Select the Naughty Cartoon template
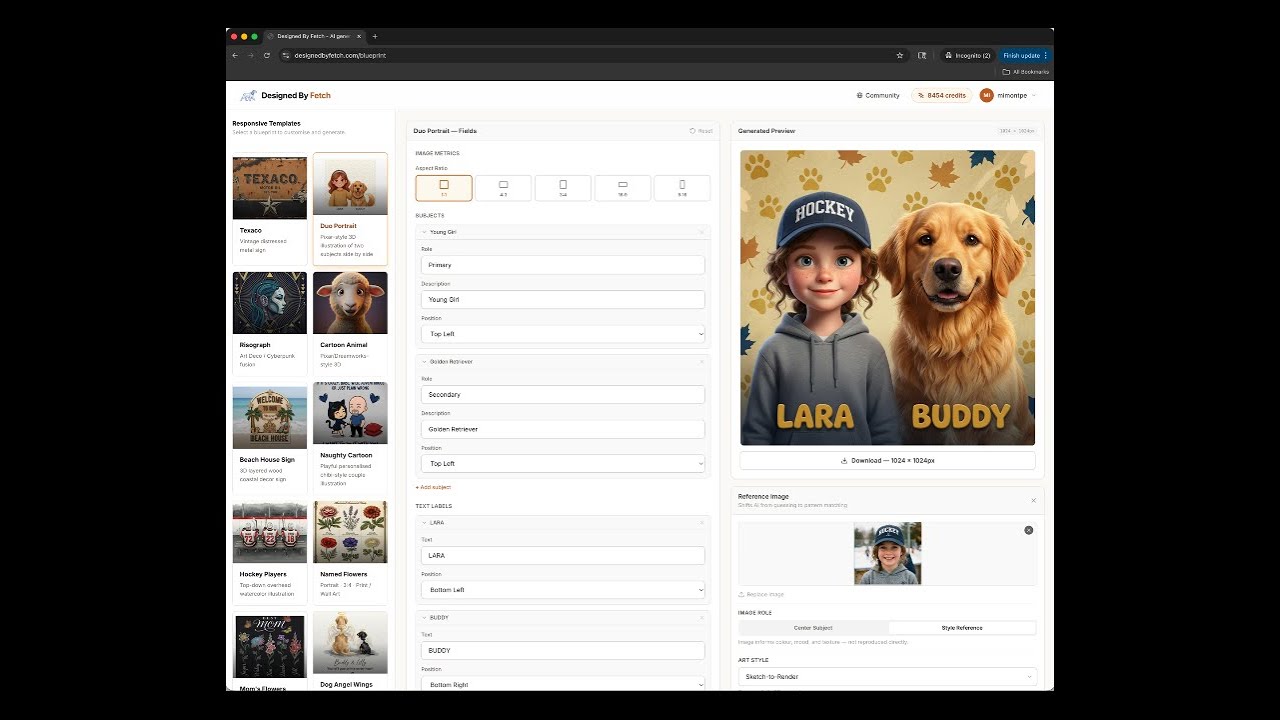The width and height of the screenshot is (1280, 720). (350, 437)
